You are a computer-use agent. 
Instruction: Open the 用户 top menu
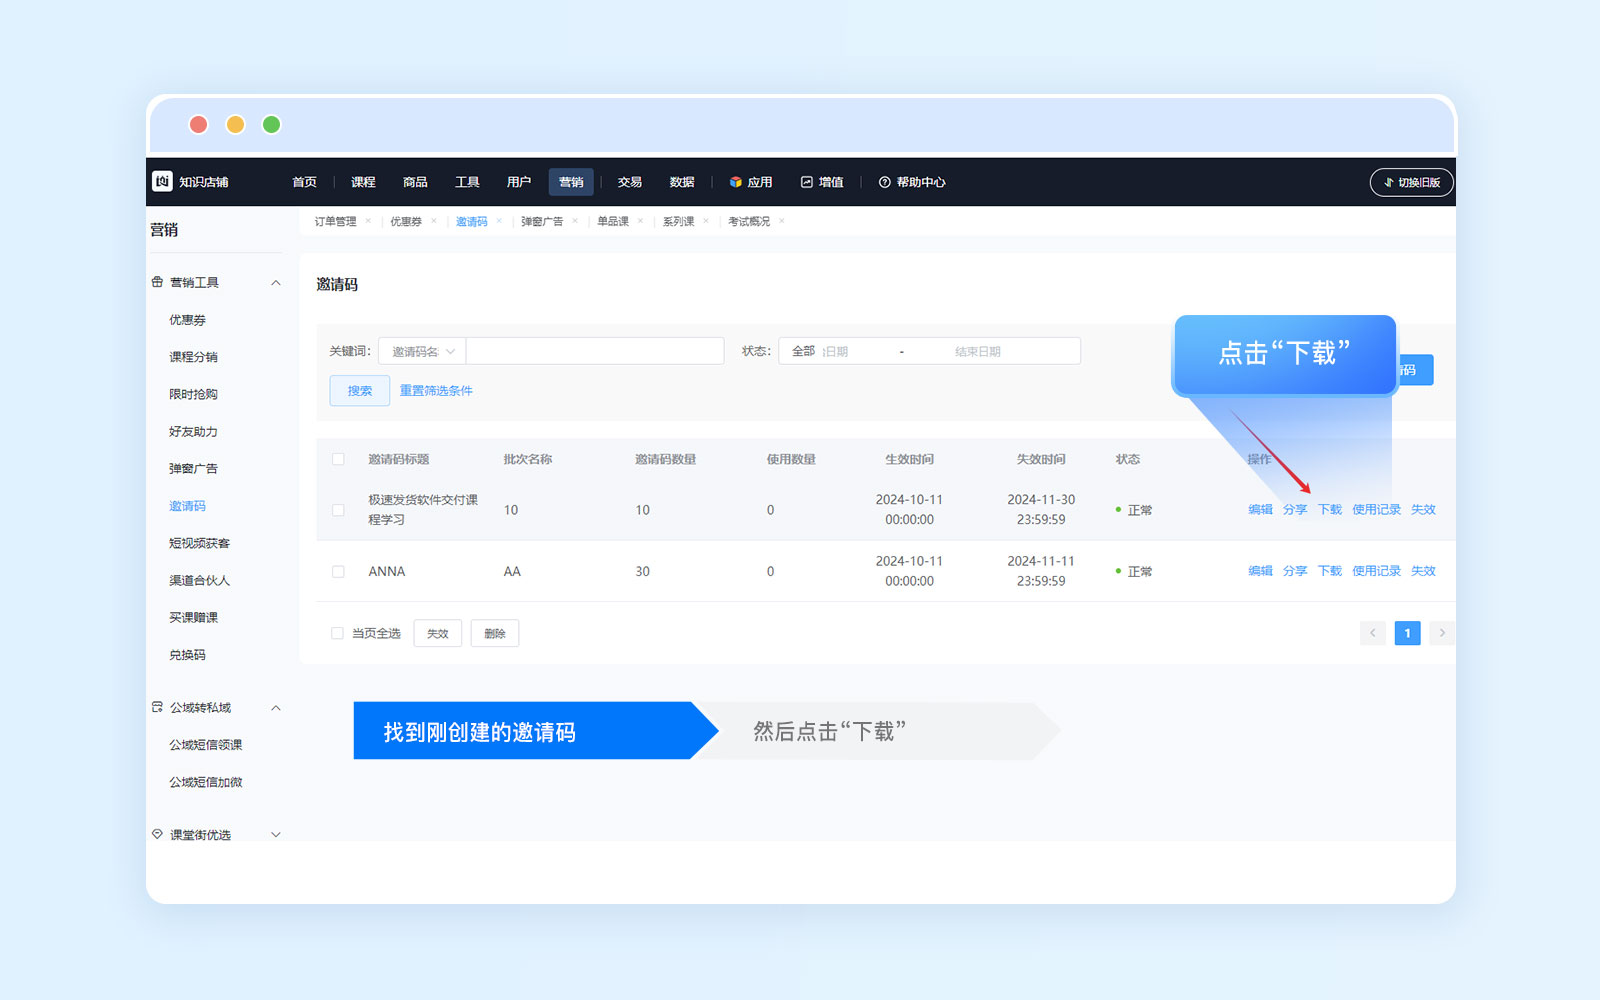click(519, 182)
